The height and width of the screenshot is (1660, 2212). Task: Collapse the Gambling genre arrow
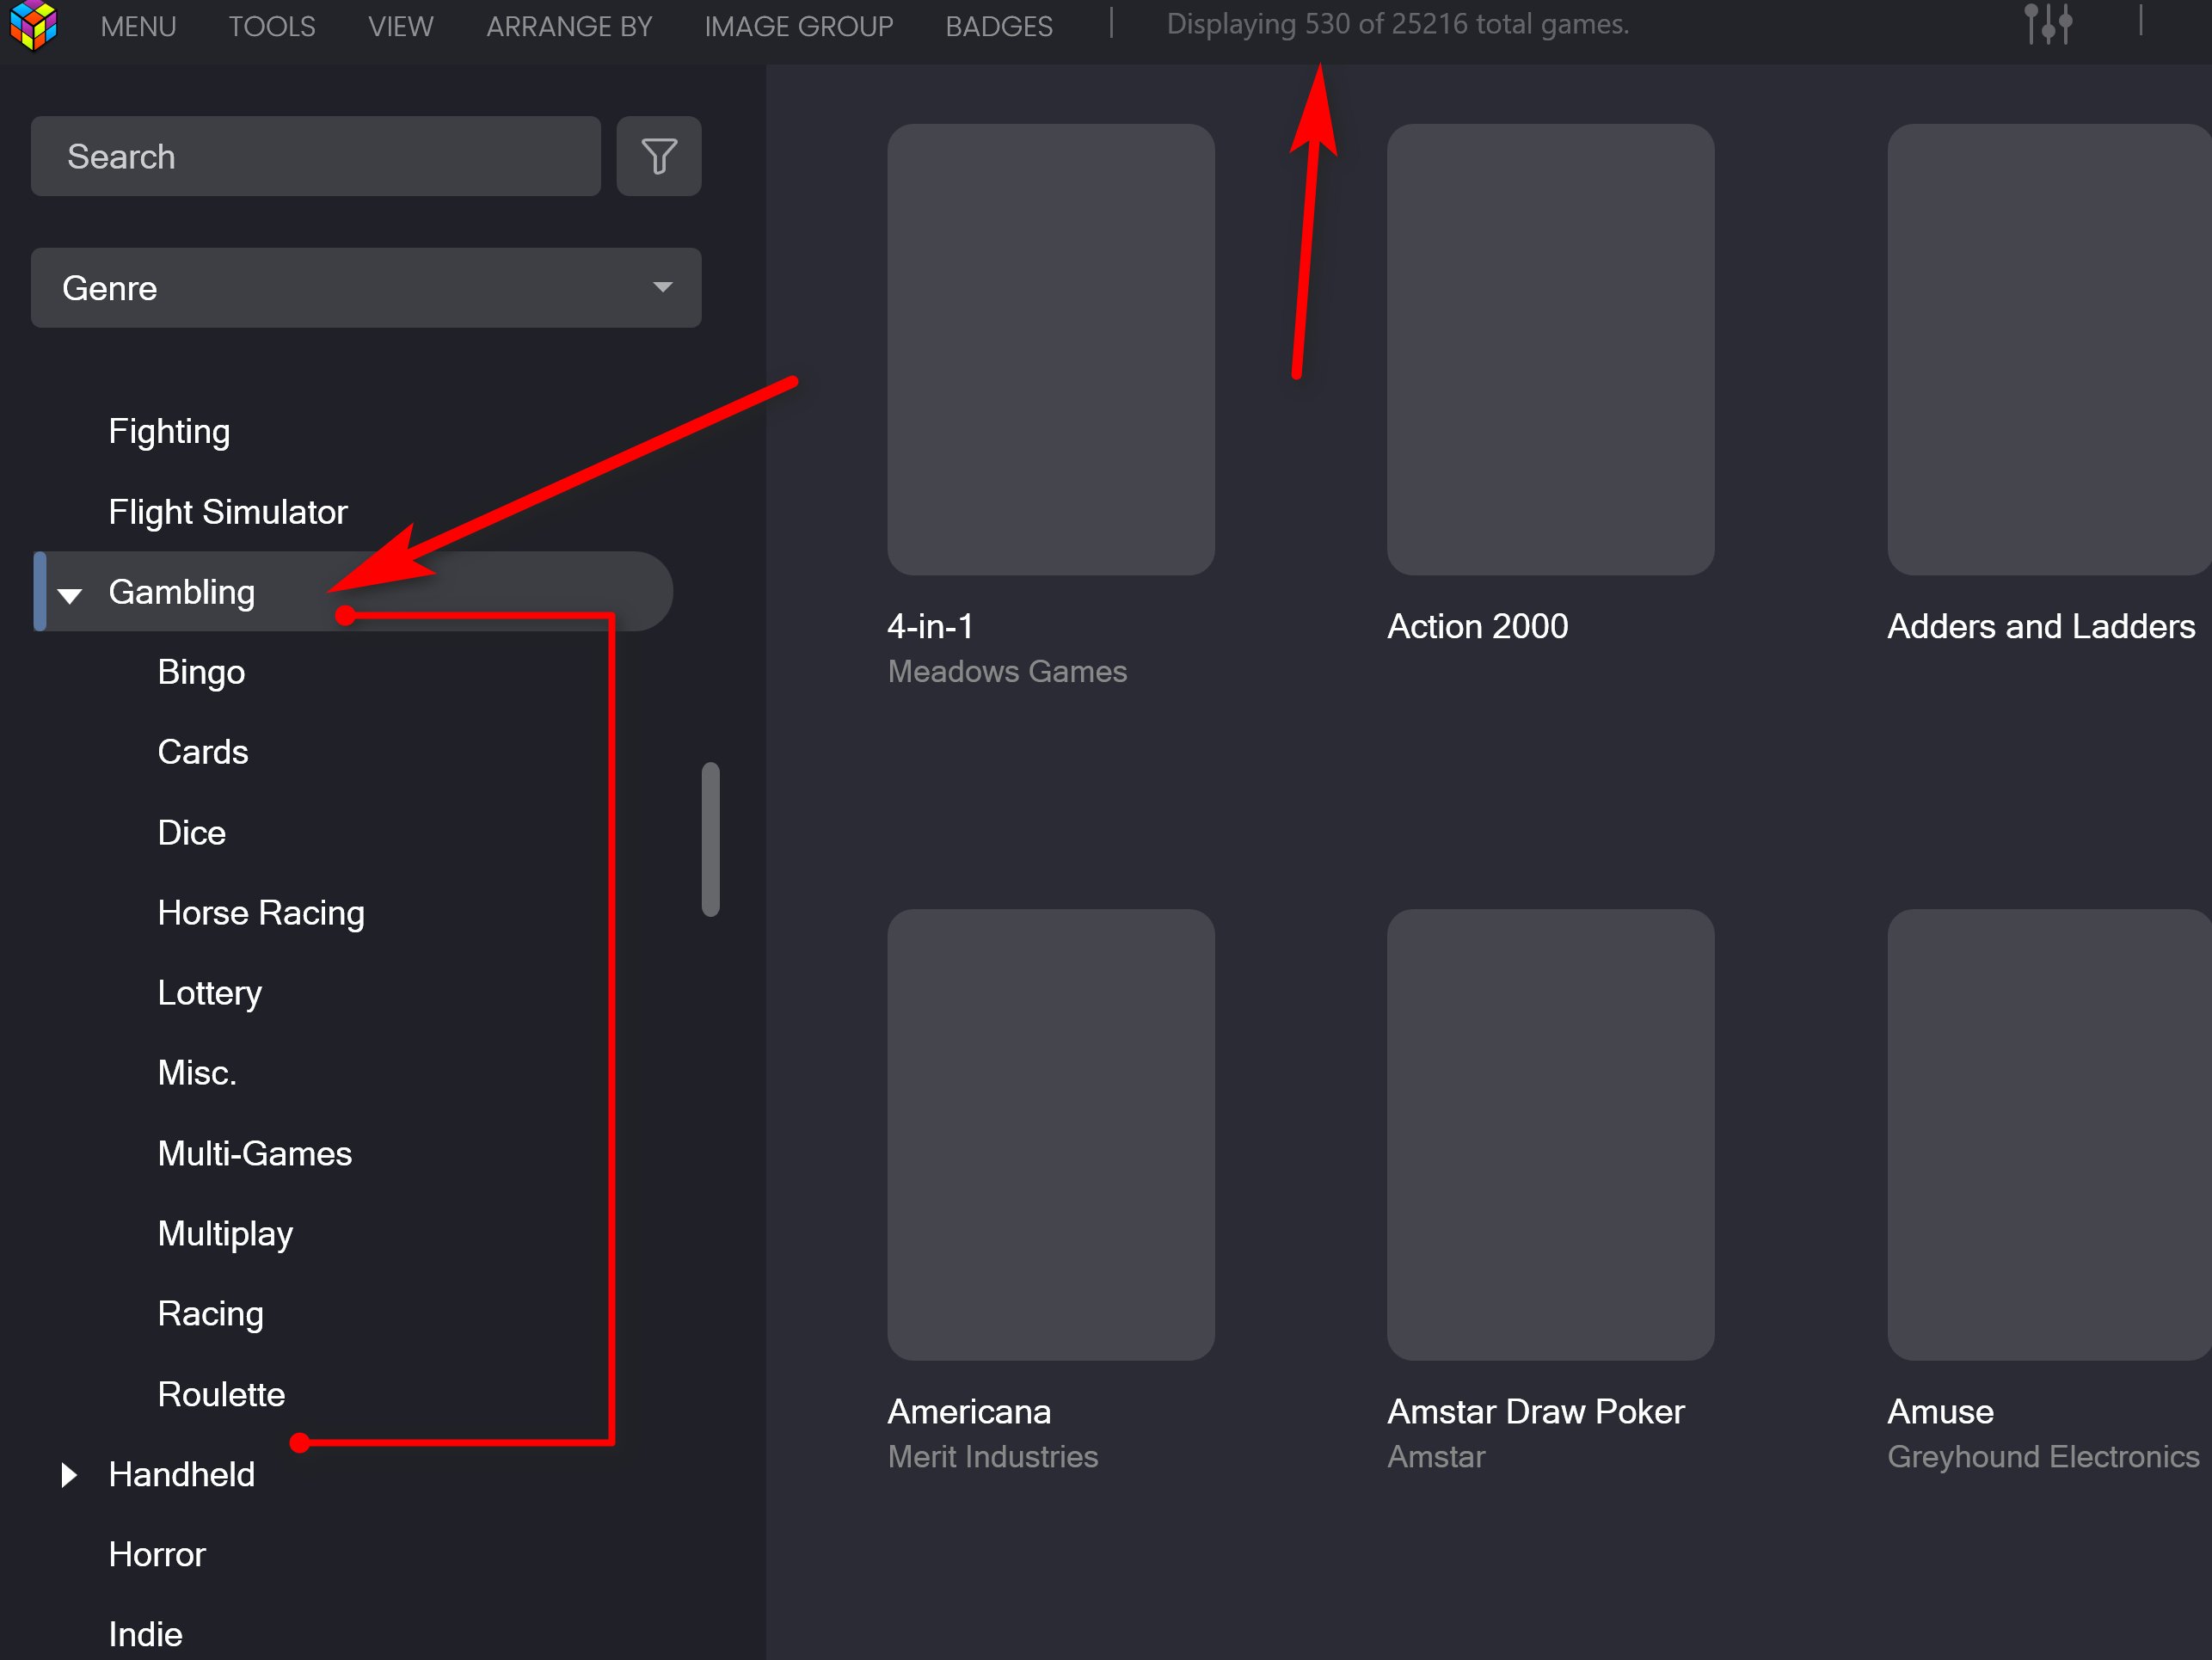click(69, 595)
